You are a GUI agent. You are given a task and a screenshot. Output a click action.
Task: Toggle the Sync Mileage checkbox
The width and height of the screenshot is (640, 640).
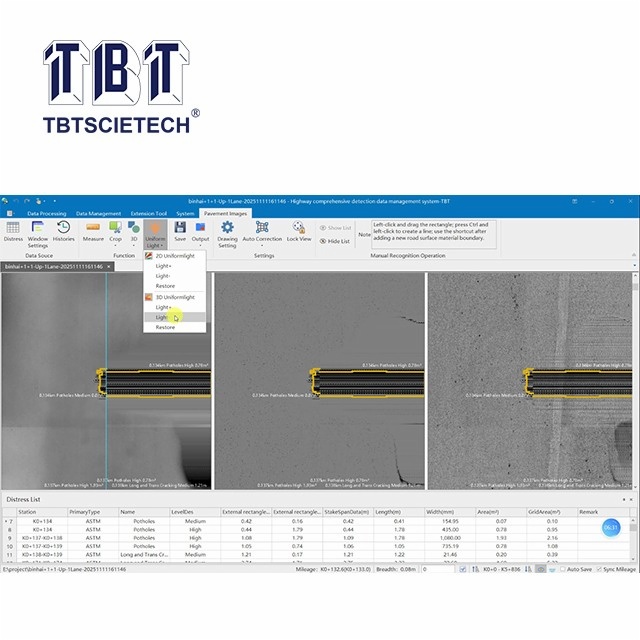pyautogui.click(x=599, y=568)
